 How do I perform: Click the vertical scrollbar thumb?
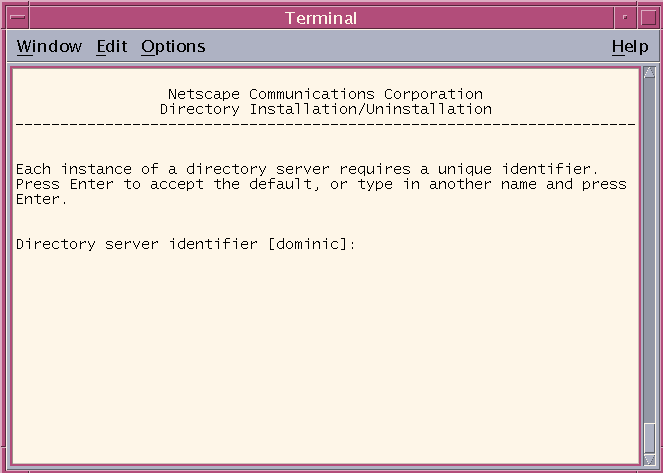tap(649, 438)
